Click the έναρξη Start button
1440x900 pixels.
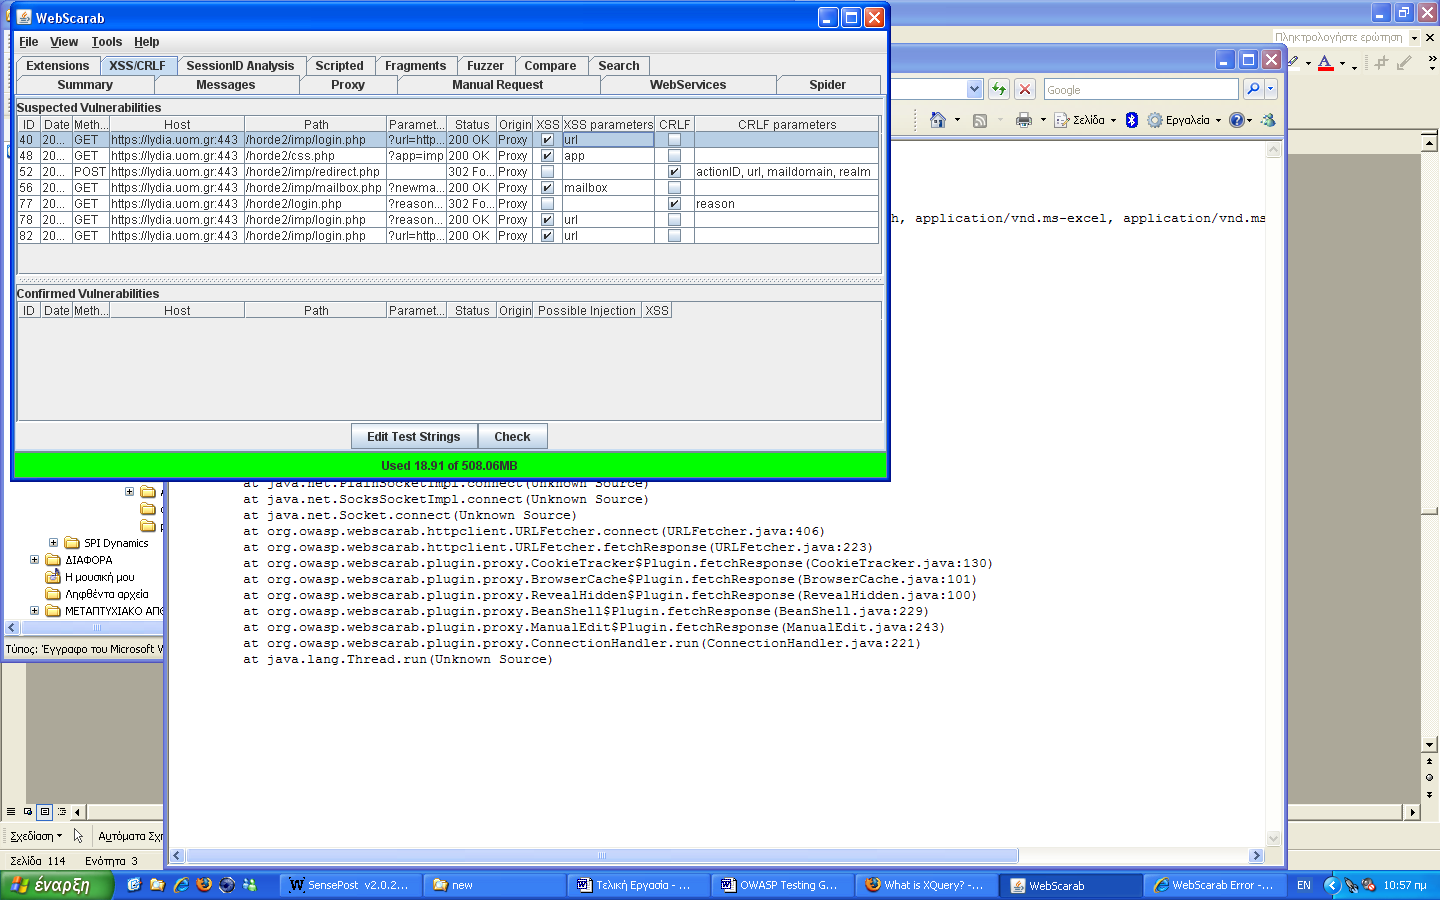[56, 885]
